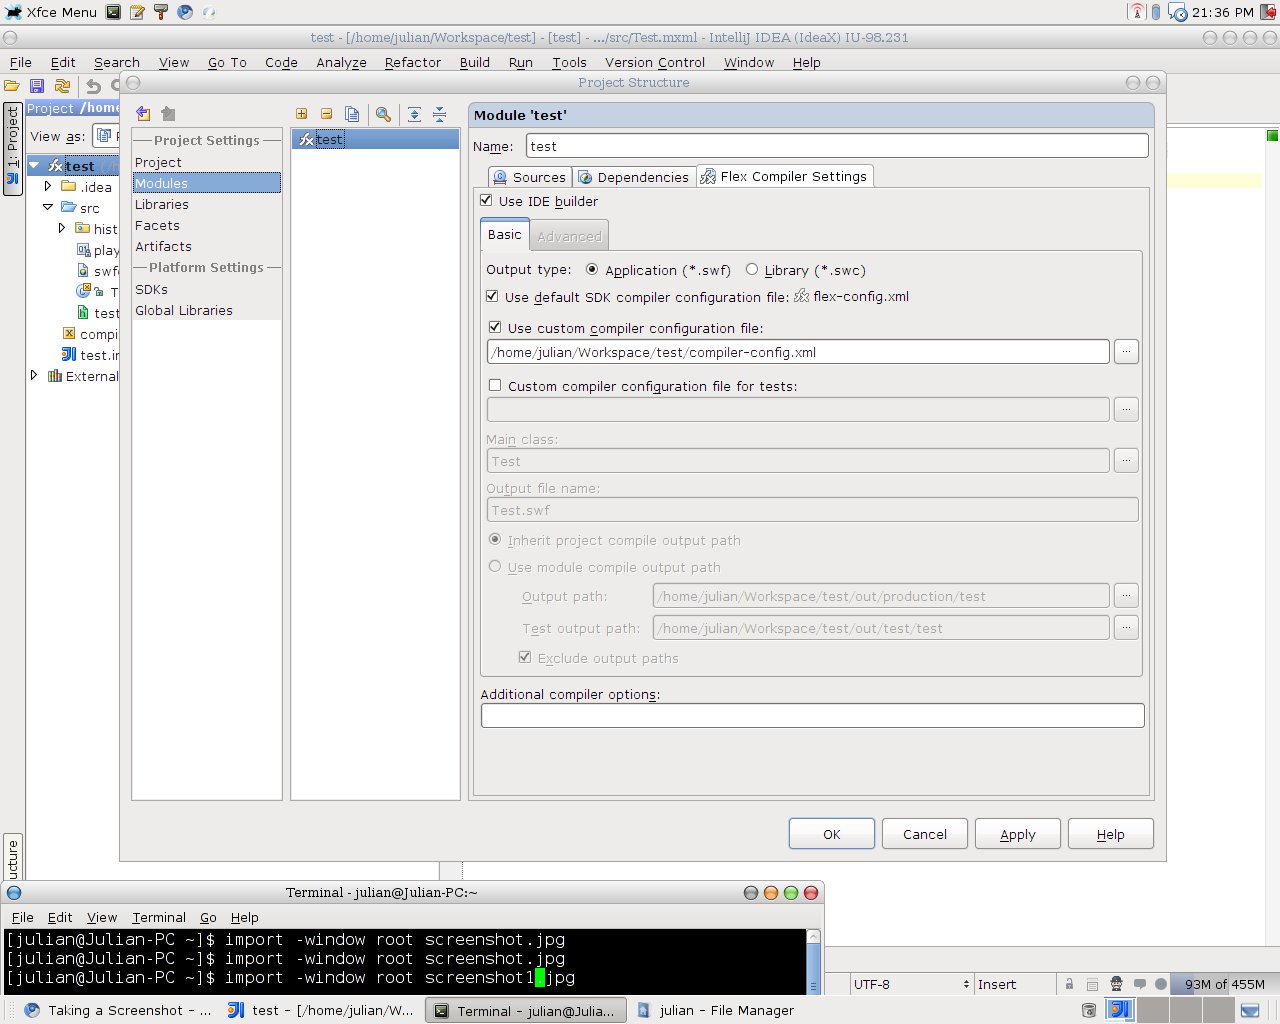This screenshot has height=1024, width=1280.
Task: Click the Add module plus icon
Action: coord(301,114)
